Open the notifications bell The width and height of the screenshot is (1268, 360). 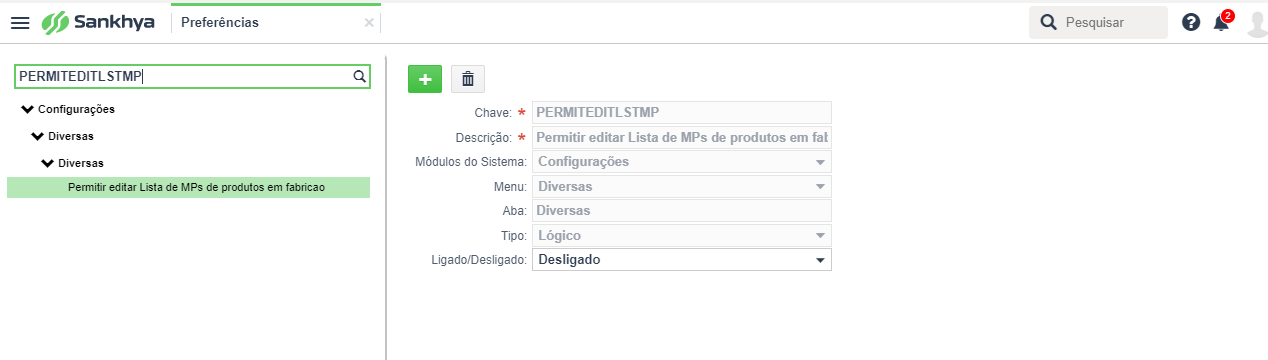(1222, 22)
